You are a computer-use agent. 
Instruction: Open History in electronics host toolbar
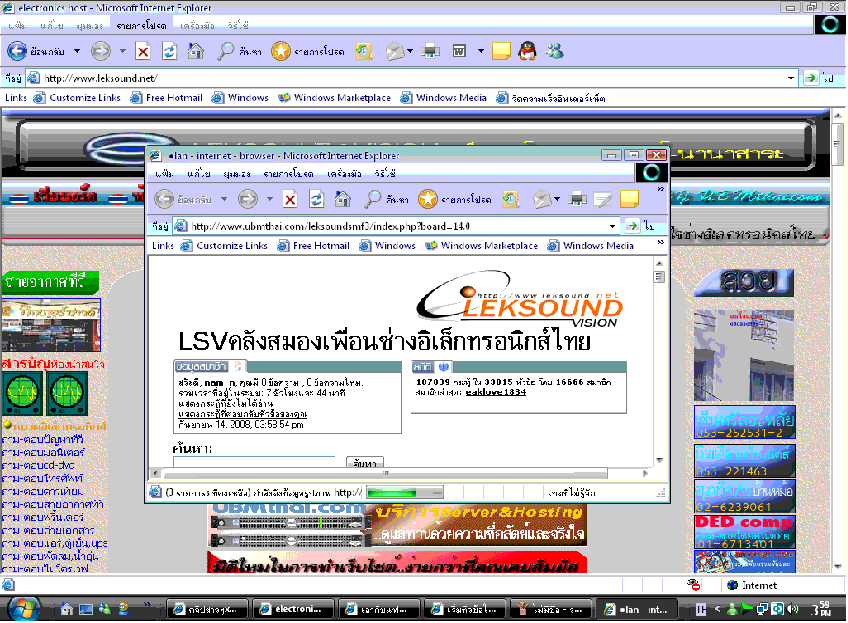click(364, 51)
